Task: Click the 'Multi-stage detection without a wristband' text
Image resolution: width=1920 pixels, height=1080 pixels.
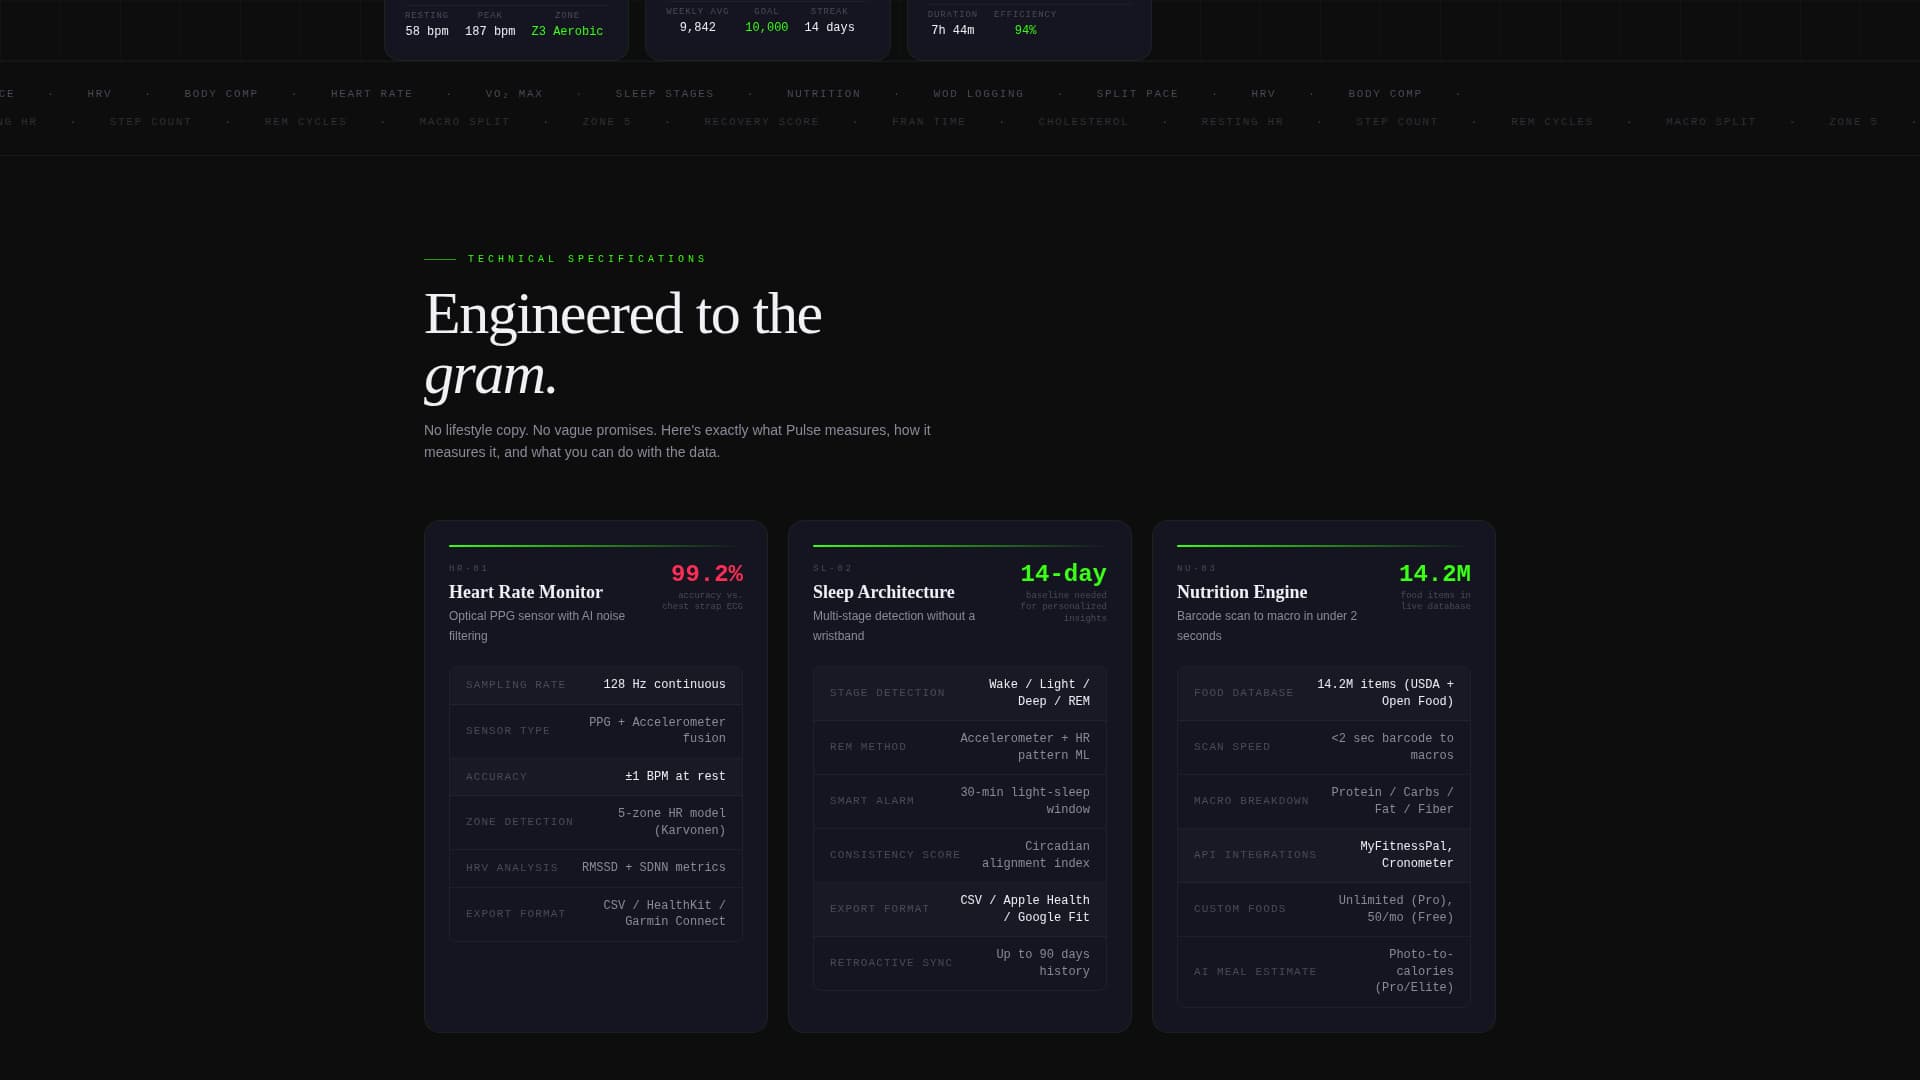Action: tap(894, 626)
